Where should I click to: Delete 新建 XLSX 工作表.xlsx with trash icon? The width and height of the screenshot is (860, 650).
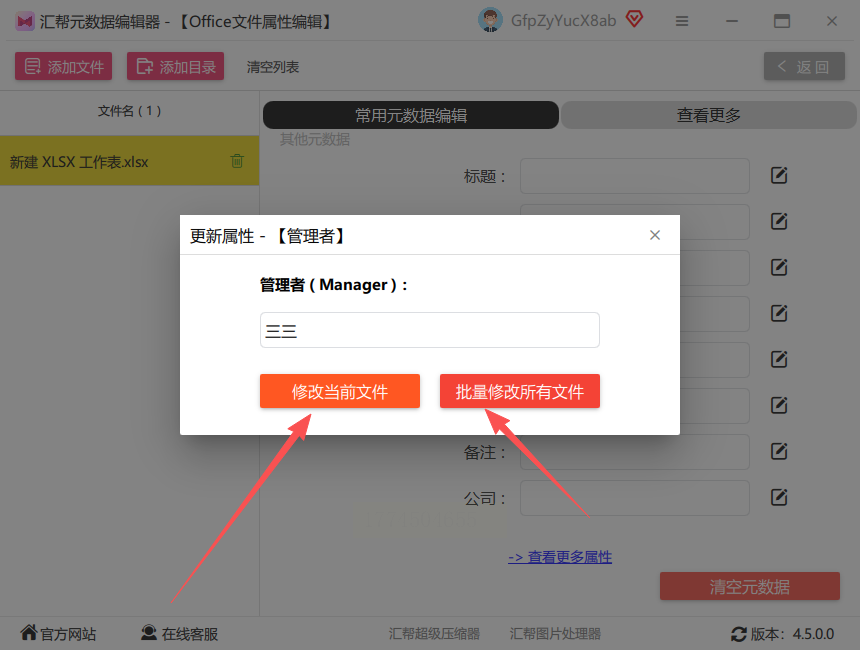click(237, 161)
